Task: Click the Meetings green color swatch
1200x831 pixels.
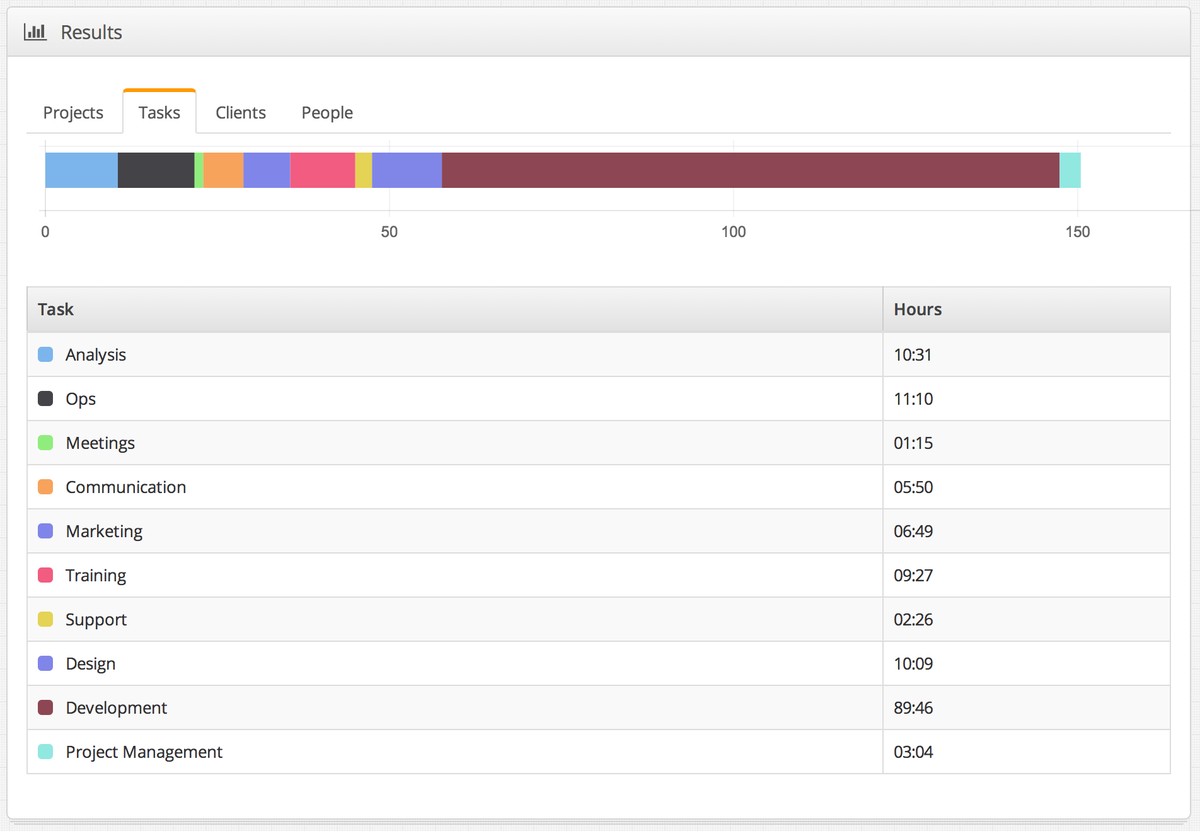Action: [45, 443]
